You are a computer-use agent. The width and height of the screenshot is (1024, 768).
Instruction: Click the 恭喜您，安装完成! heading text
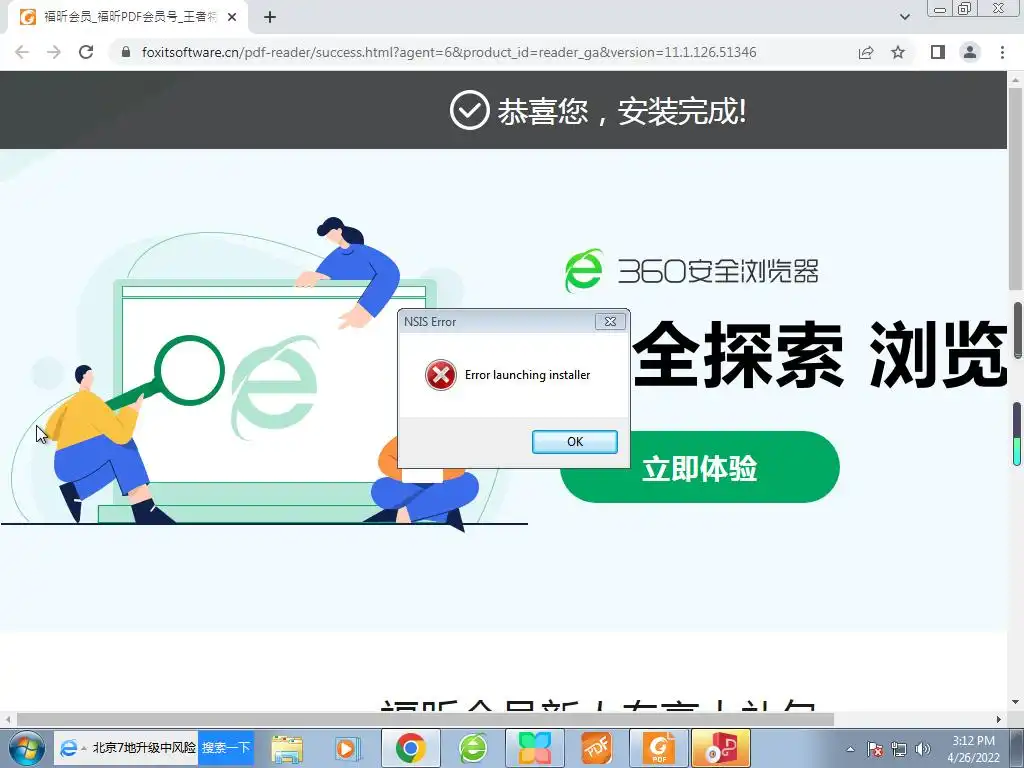[622, 111]
